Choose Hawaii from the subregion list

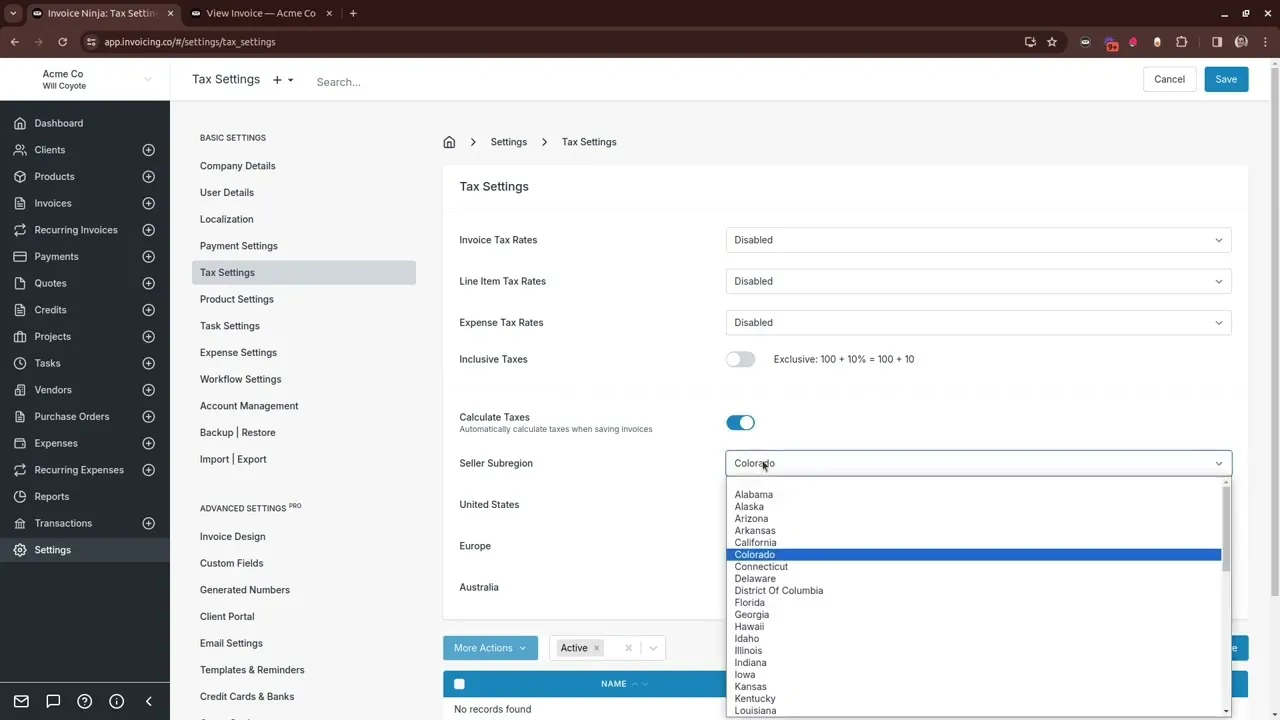[x=973, y=627]
